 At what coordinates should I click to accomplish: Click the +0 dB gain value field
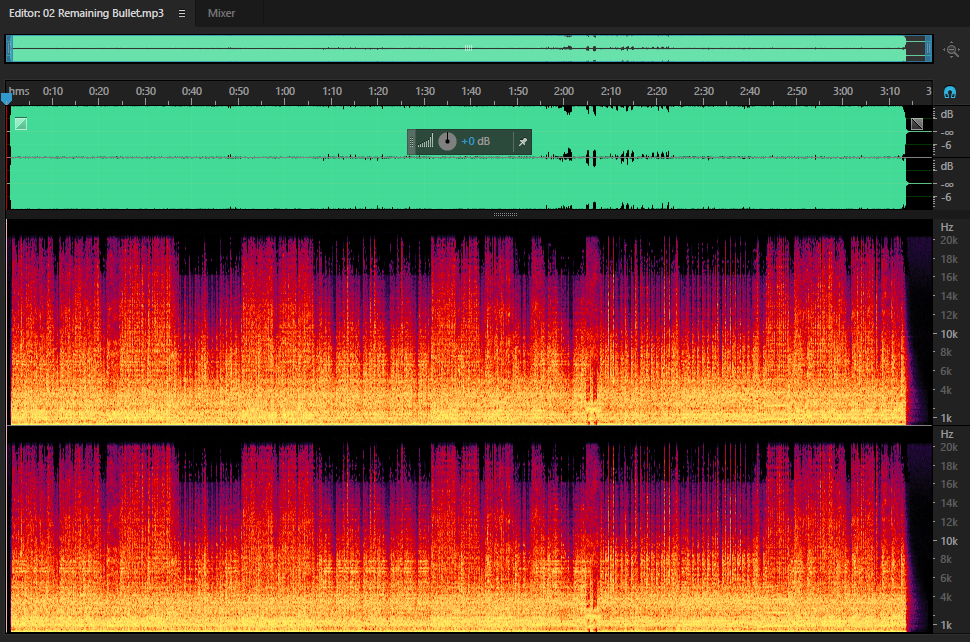476,142
